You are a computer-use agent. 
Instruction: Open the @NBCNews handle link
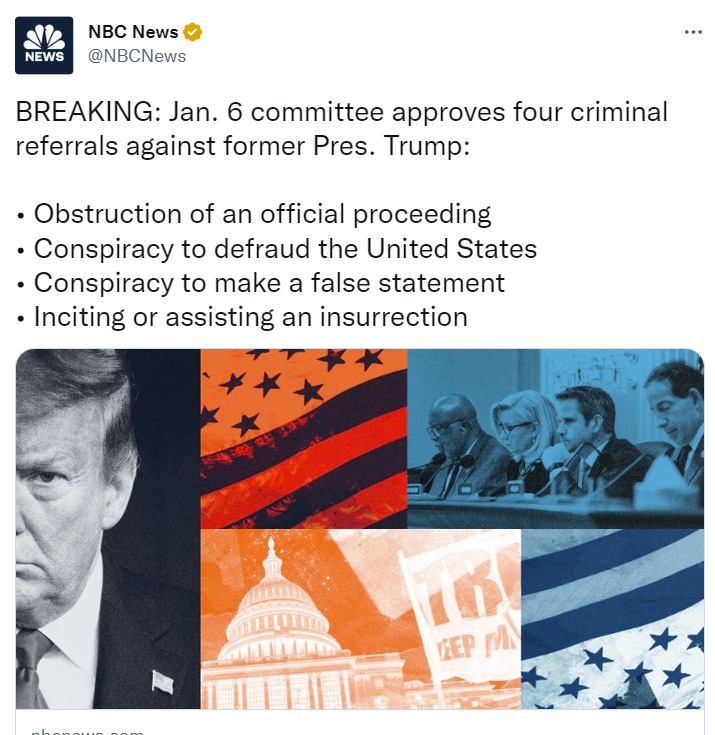pyautogui.click(x=137, y=56)
